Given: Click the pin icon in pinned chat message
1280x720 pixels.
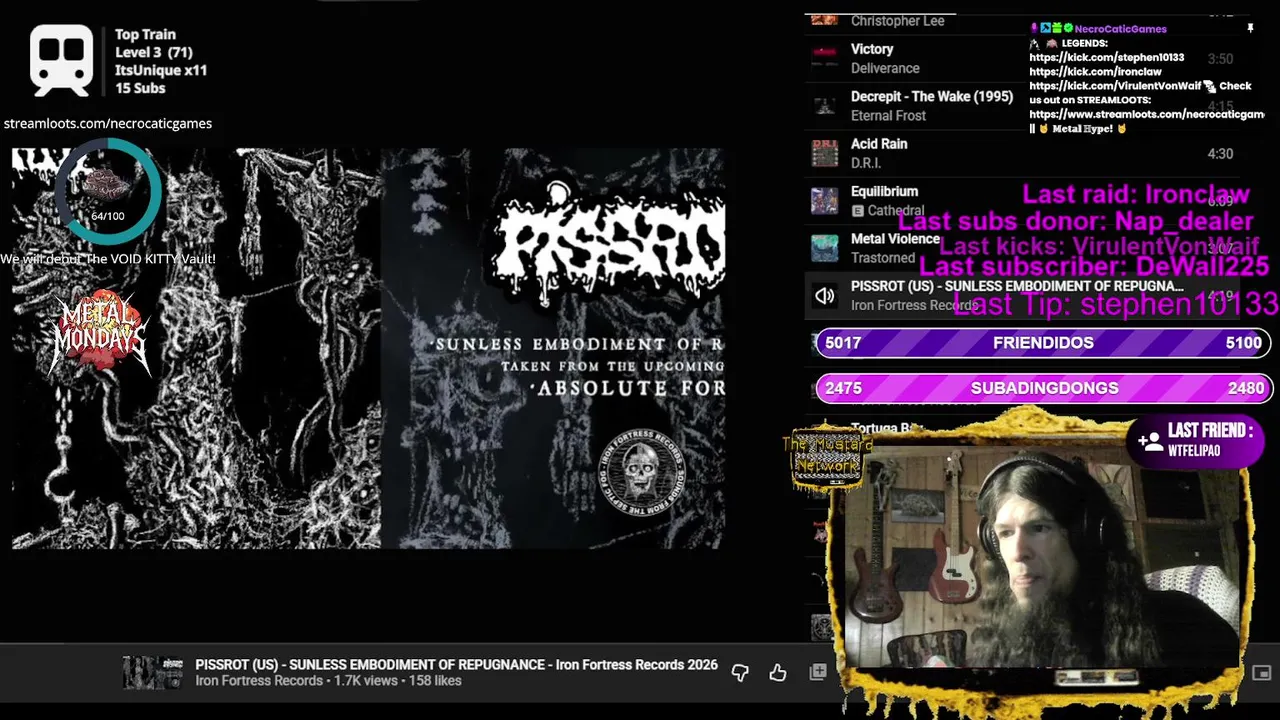Looking at the screenshot, I should 1250,29.
